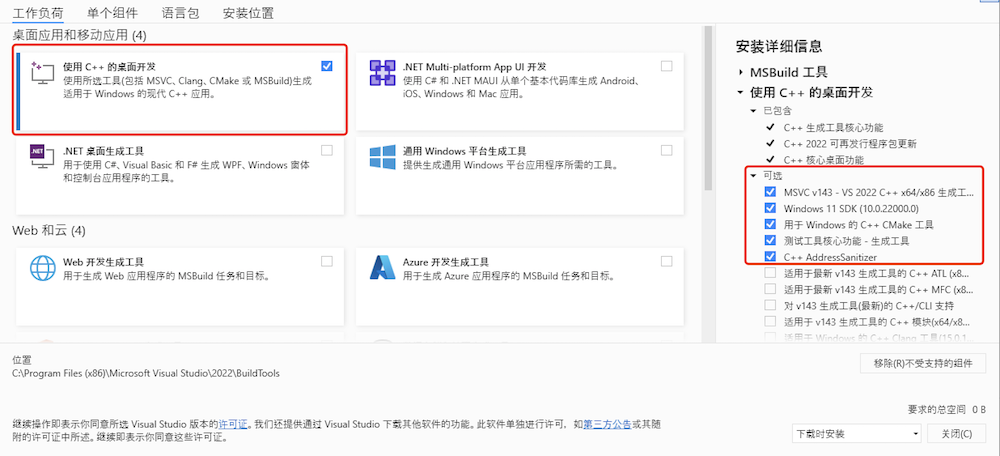Uncheck 测试工具核心功能 - 生成工具
The height and width of the screenshot is (456, 1000).
(x=770, y=241)
